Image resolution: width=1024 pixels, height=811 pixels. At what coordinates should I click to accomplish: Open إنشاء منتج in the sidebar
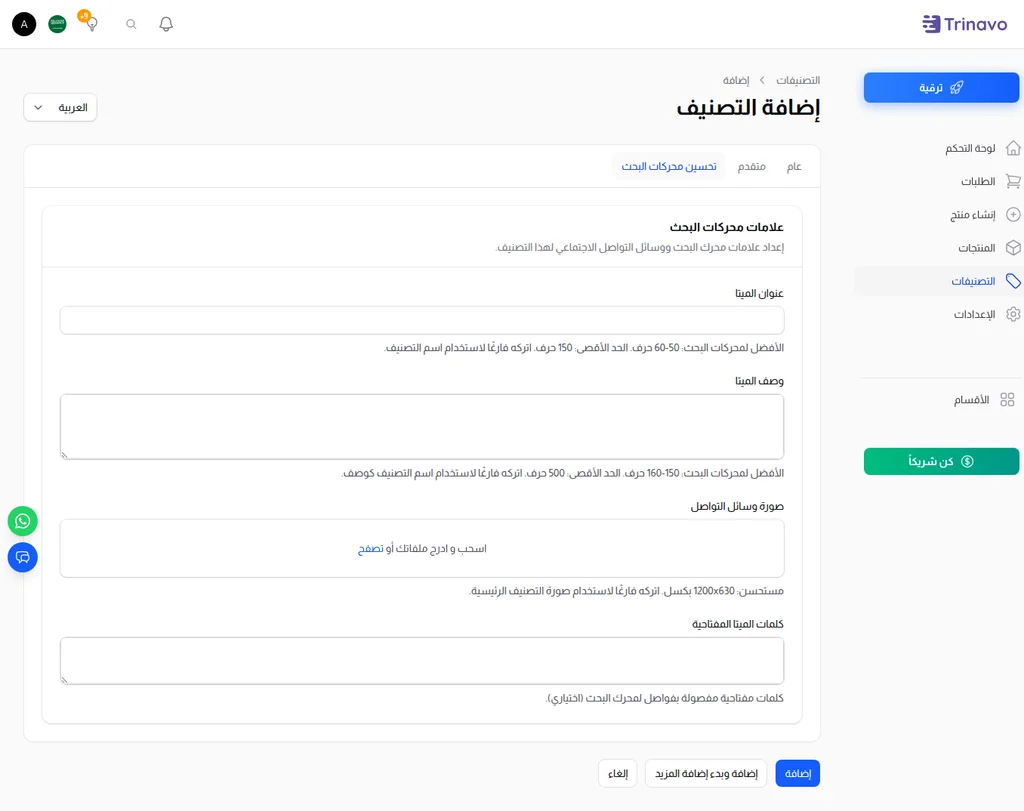(972, 214)
